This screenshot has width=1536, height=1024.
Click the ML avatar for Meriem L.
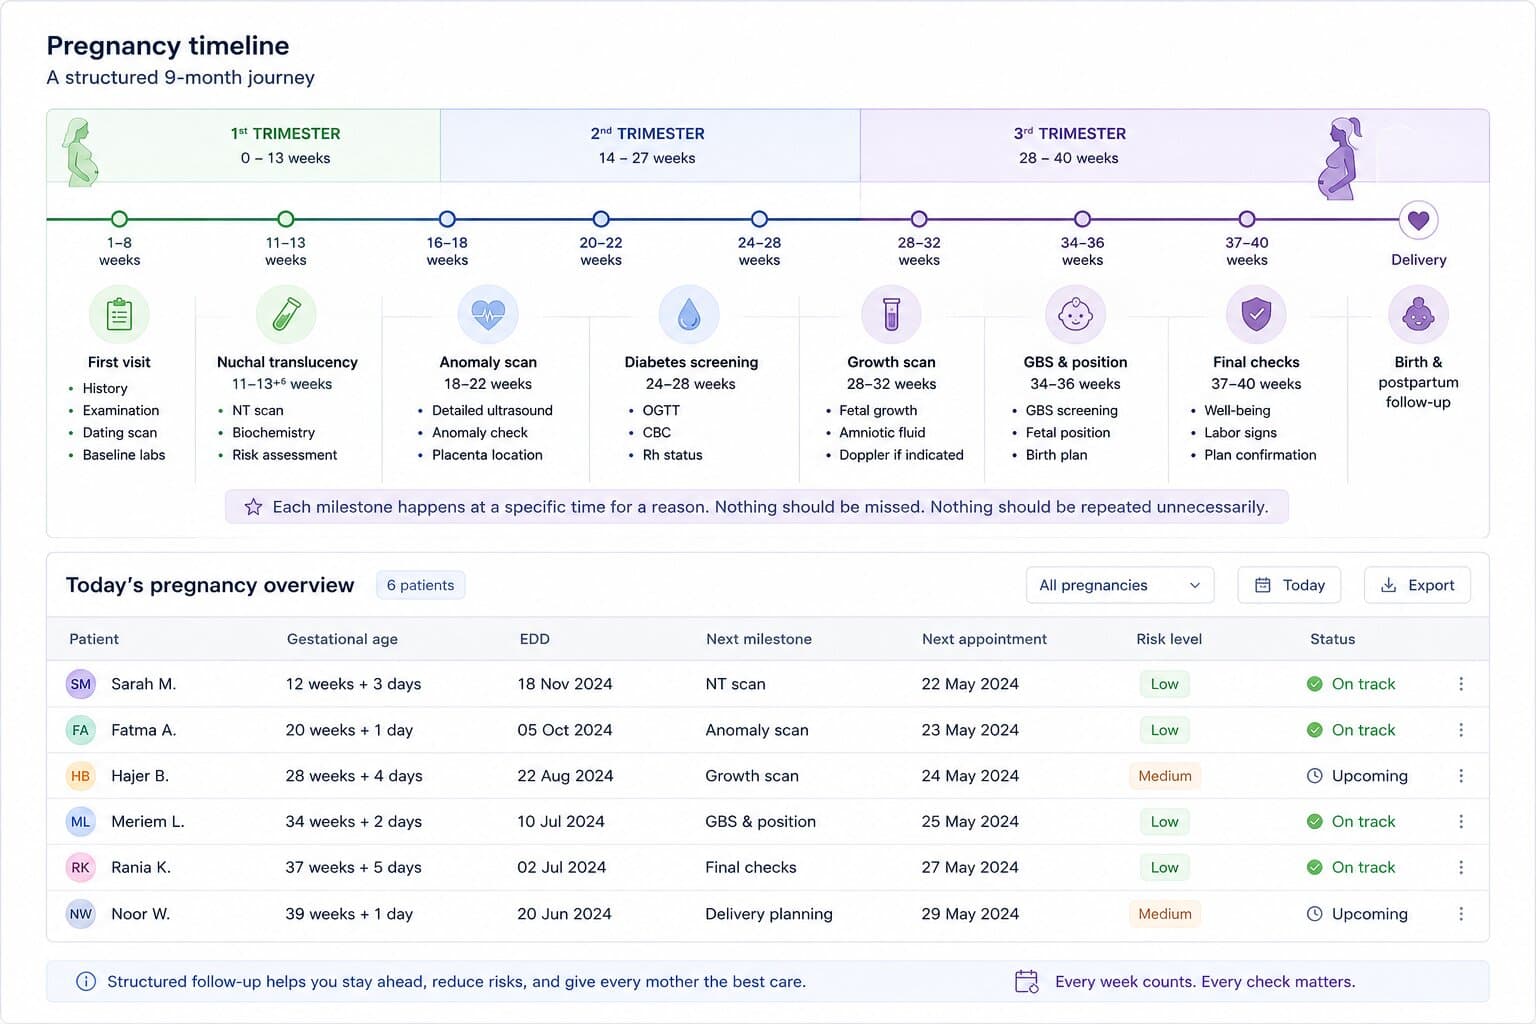coord(81,821)
